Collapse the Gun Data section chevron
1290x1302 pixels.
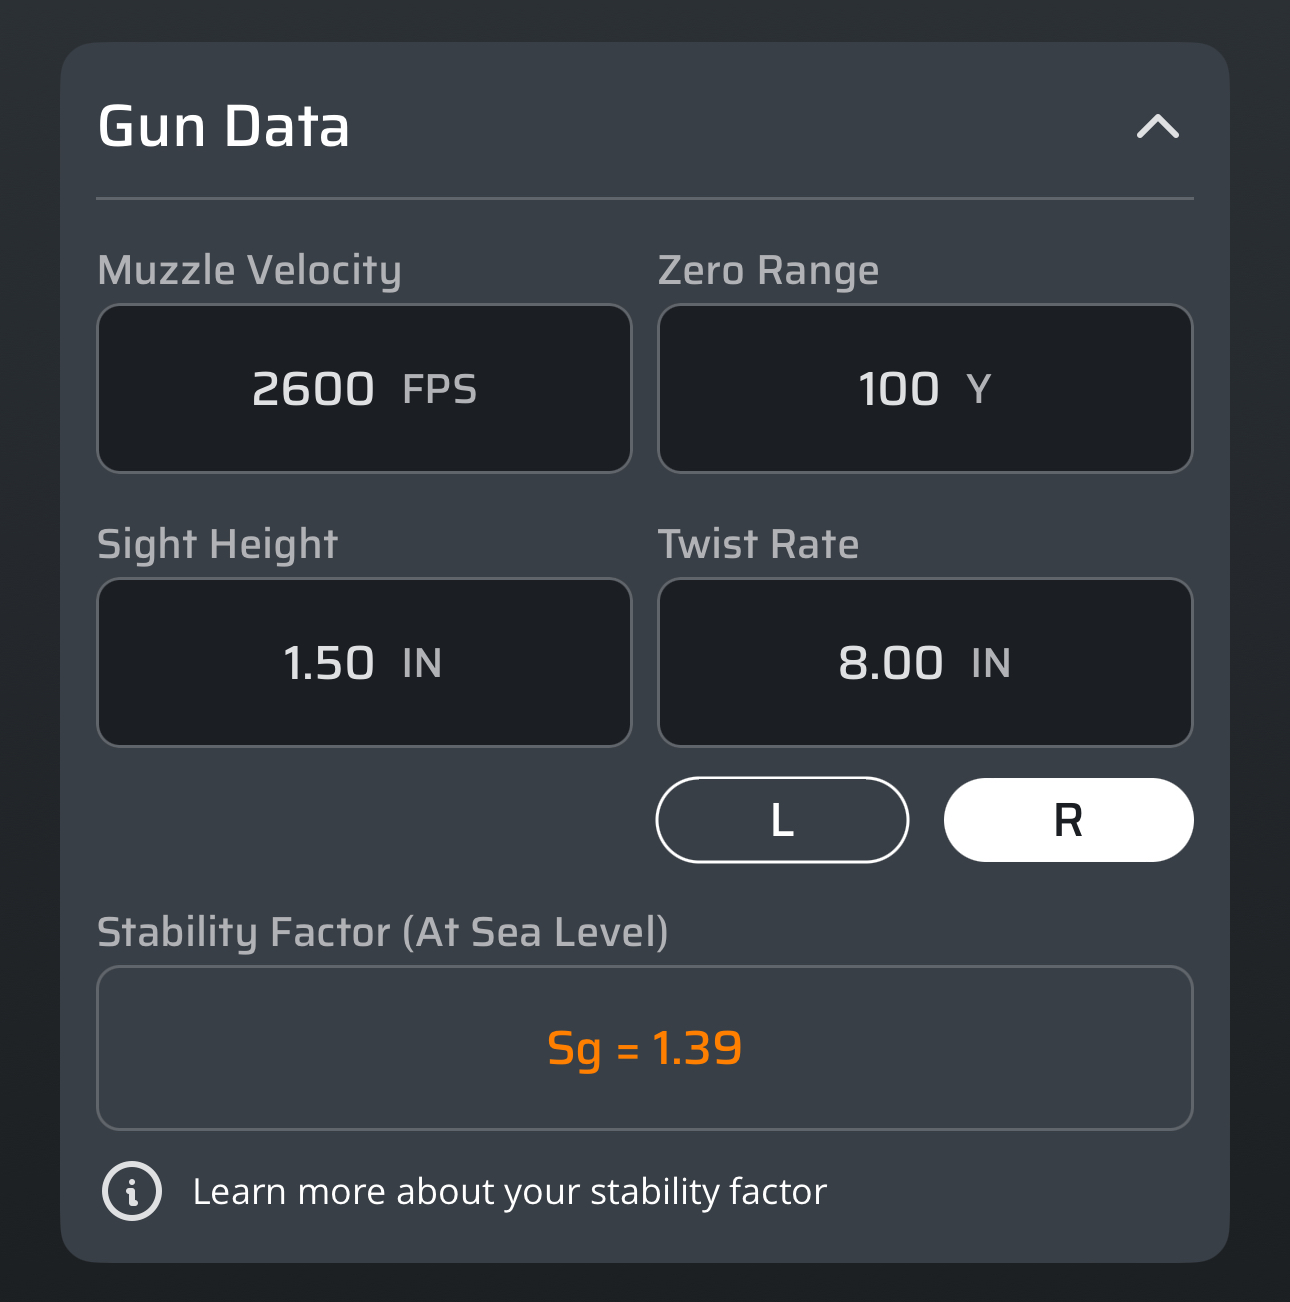1158,127
